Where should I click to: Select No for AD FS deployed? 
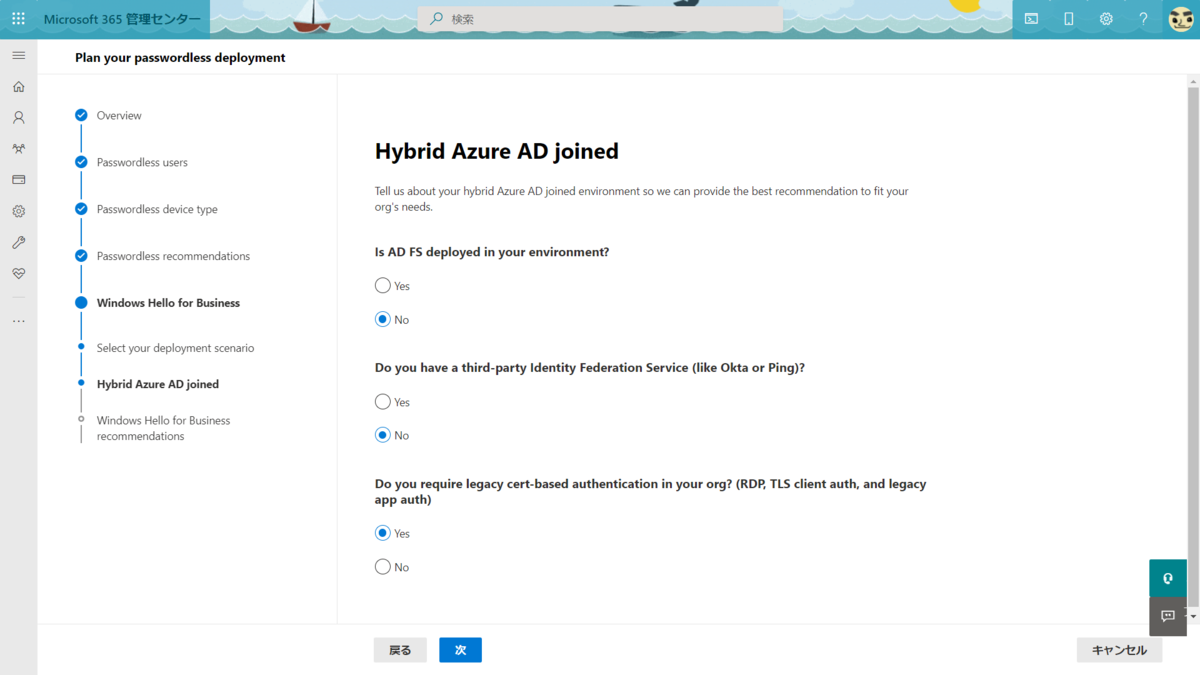pos(383,320)
